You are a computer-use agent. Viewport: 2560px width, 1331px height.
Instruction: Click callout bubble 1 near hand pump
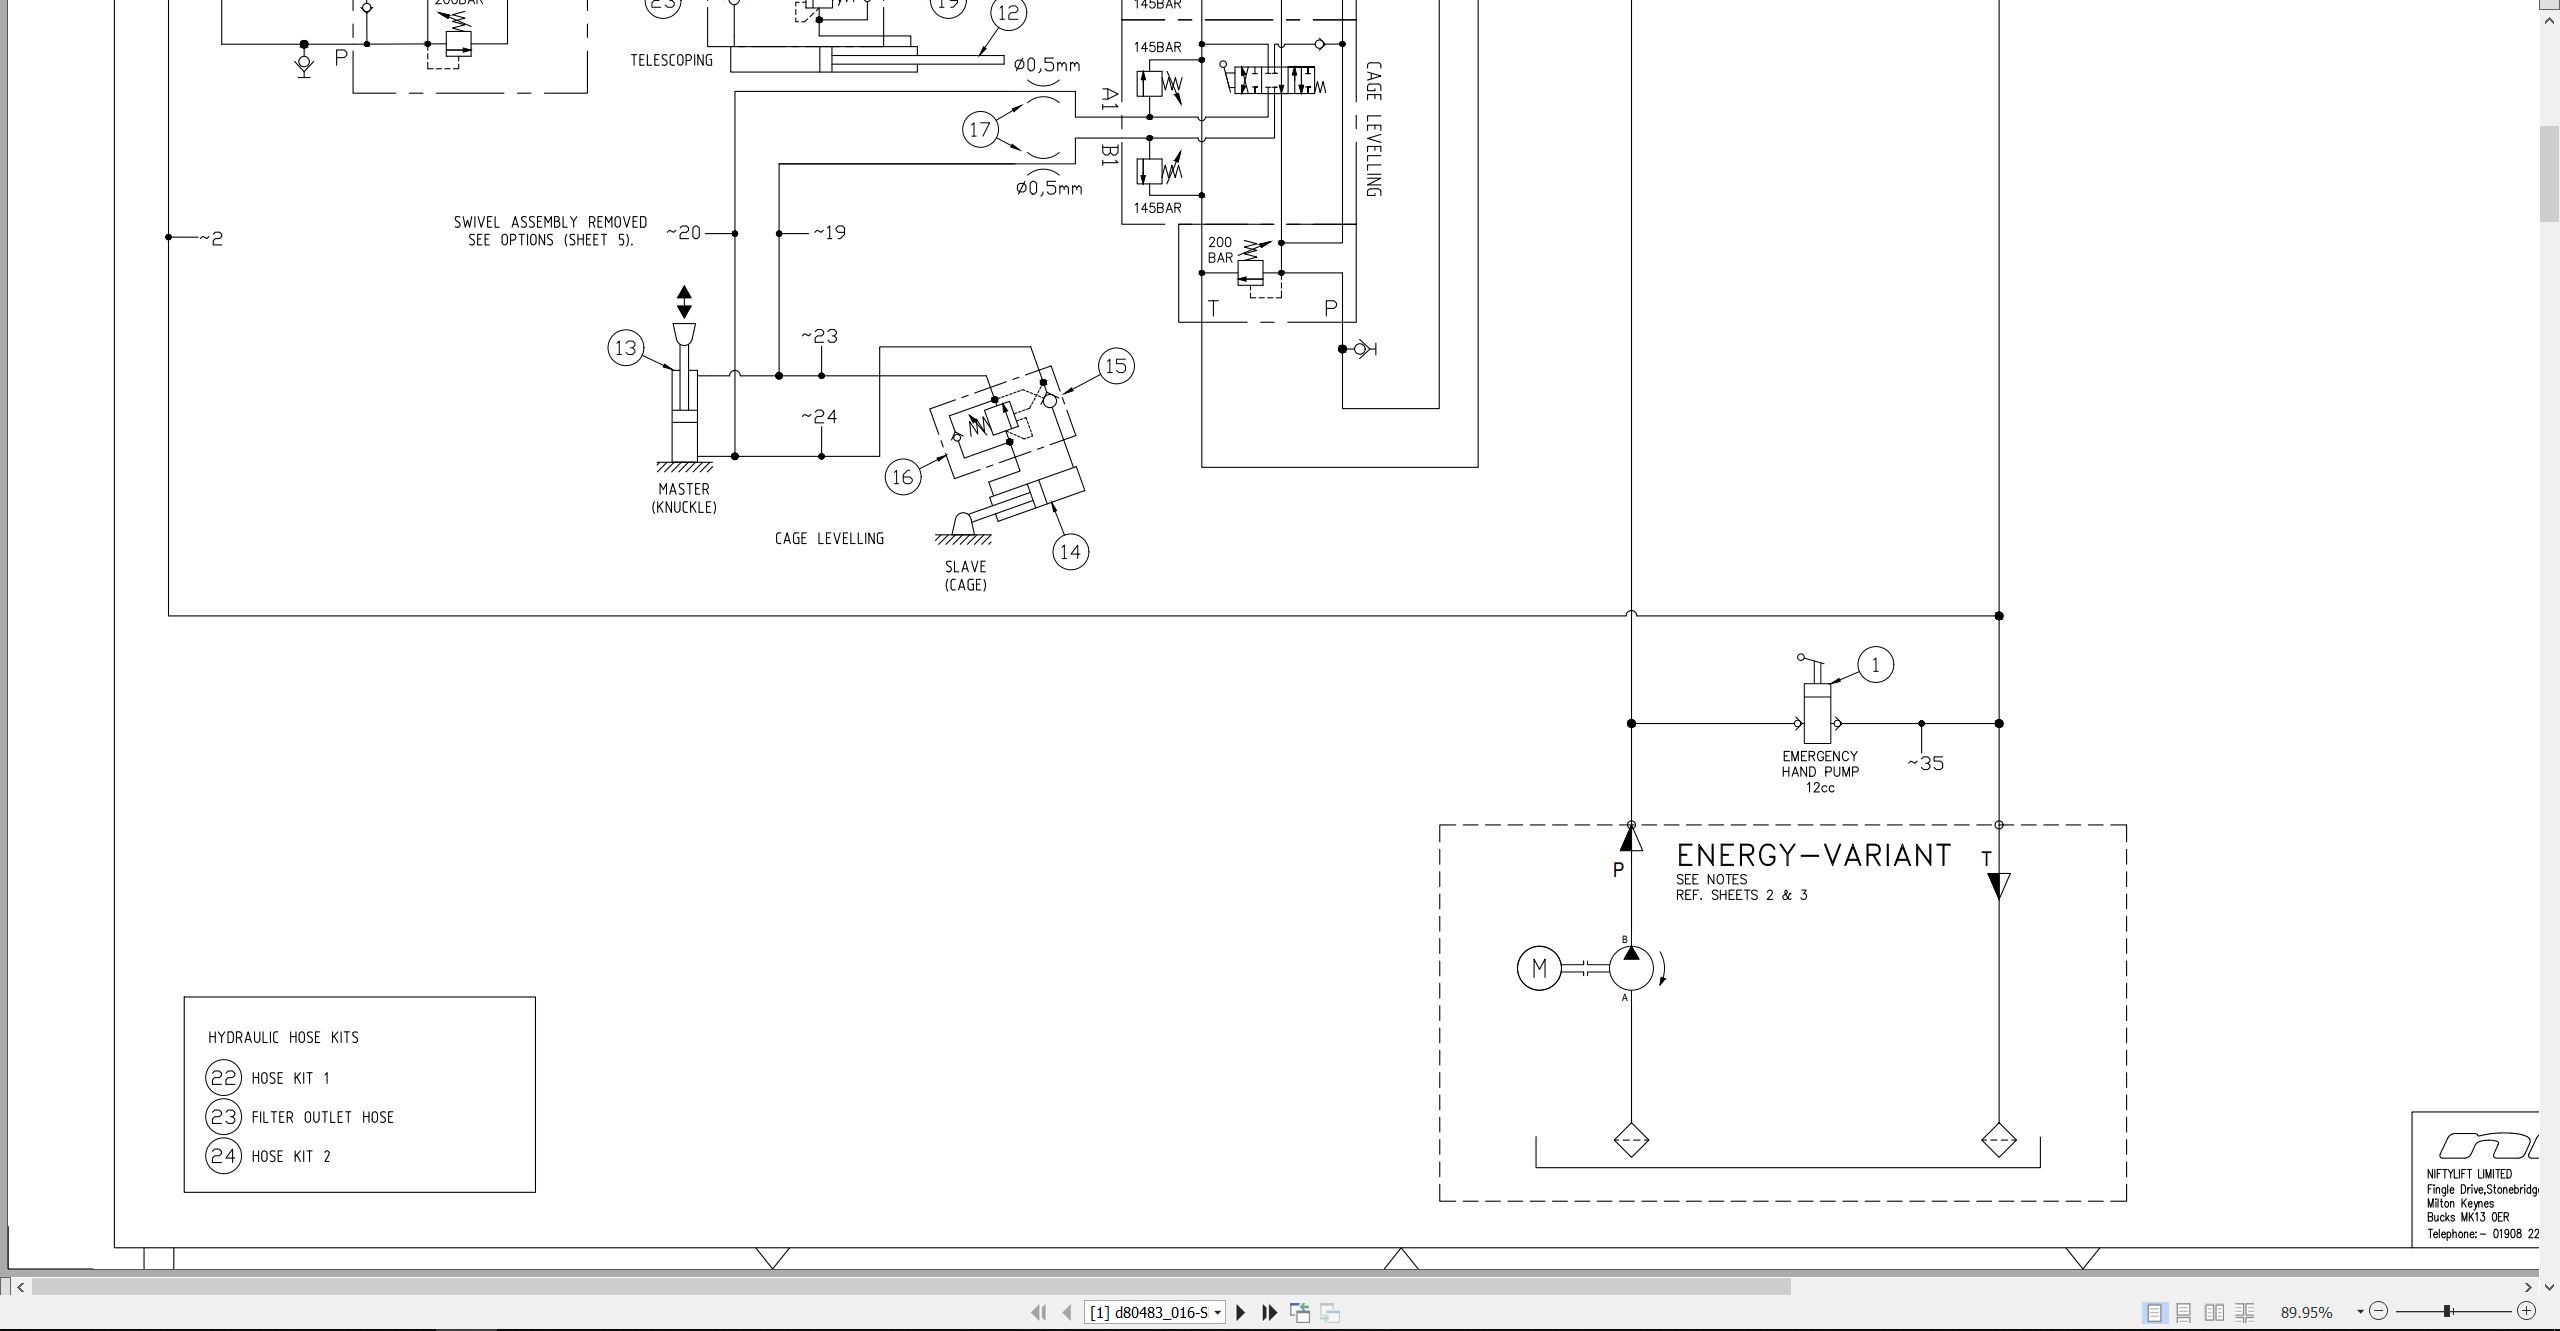click(x=1875, y=665)
